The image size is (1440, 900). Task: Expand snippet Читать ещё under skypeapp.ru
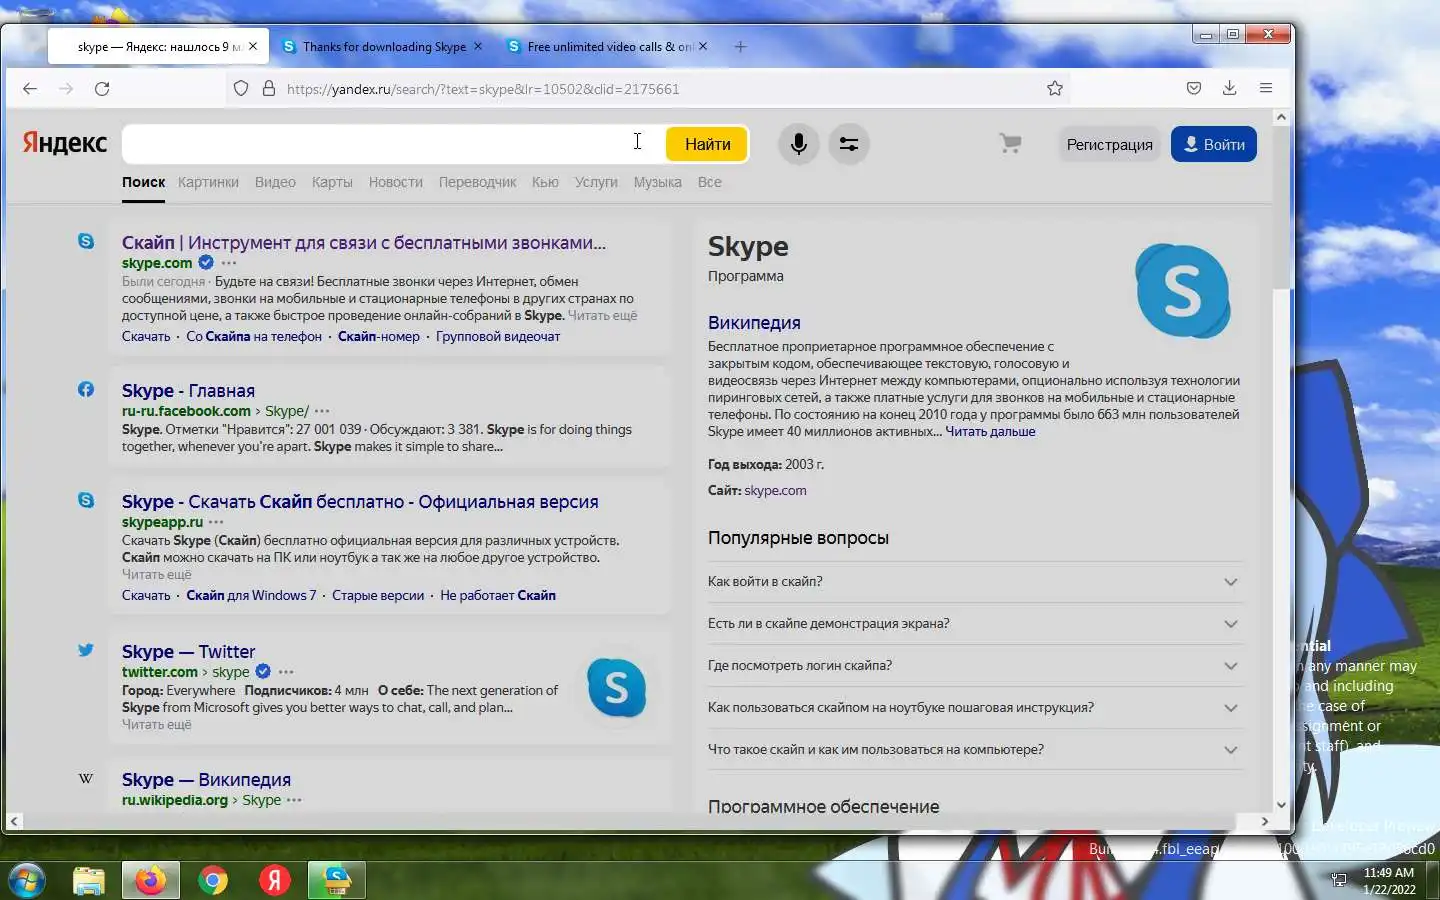156,574
